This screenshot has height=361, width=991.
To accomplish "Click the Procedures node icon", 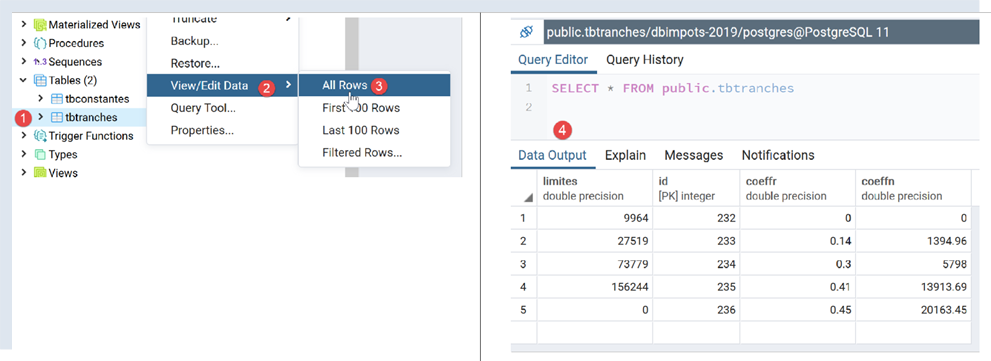I will click(40, 43).
